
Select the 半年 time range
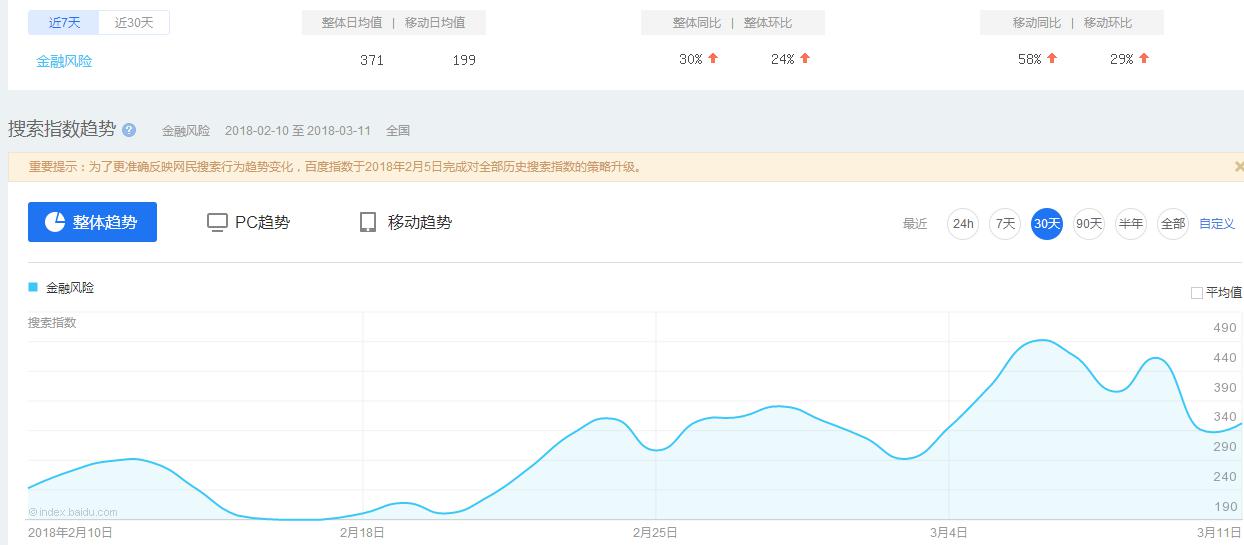[1130, 223]
